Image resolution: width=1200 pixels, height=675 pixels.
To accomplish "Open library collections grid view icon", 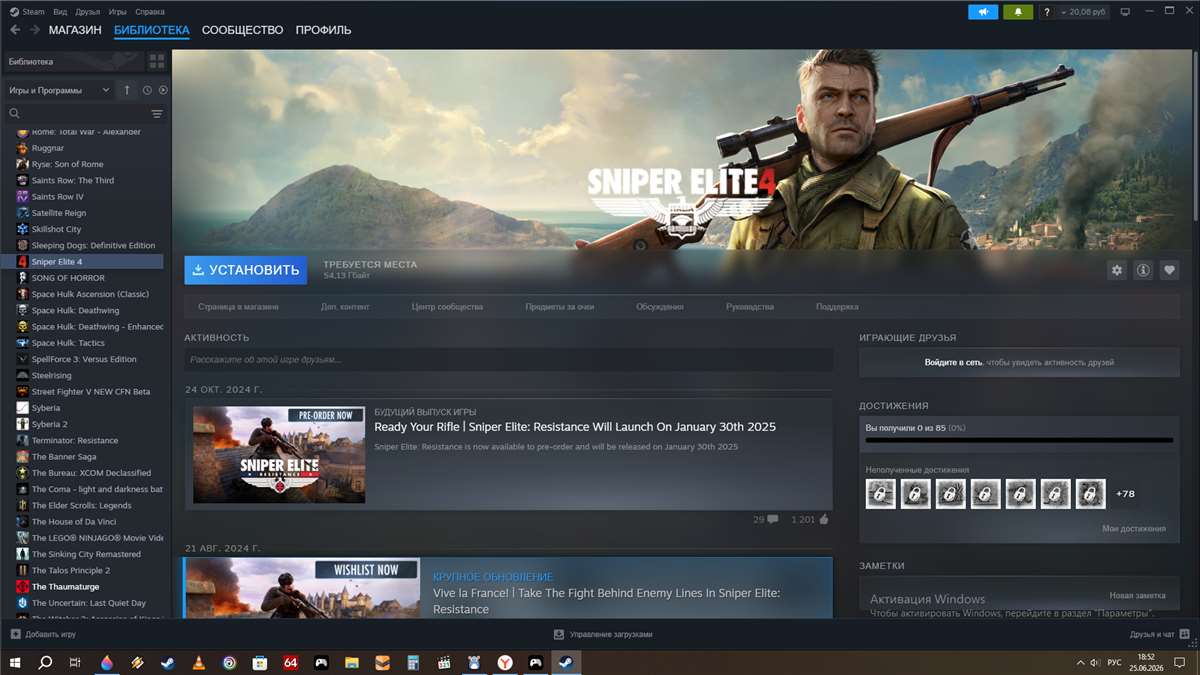I will [157, 61].
